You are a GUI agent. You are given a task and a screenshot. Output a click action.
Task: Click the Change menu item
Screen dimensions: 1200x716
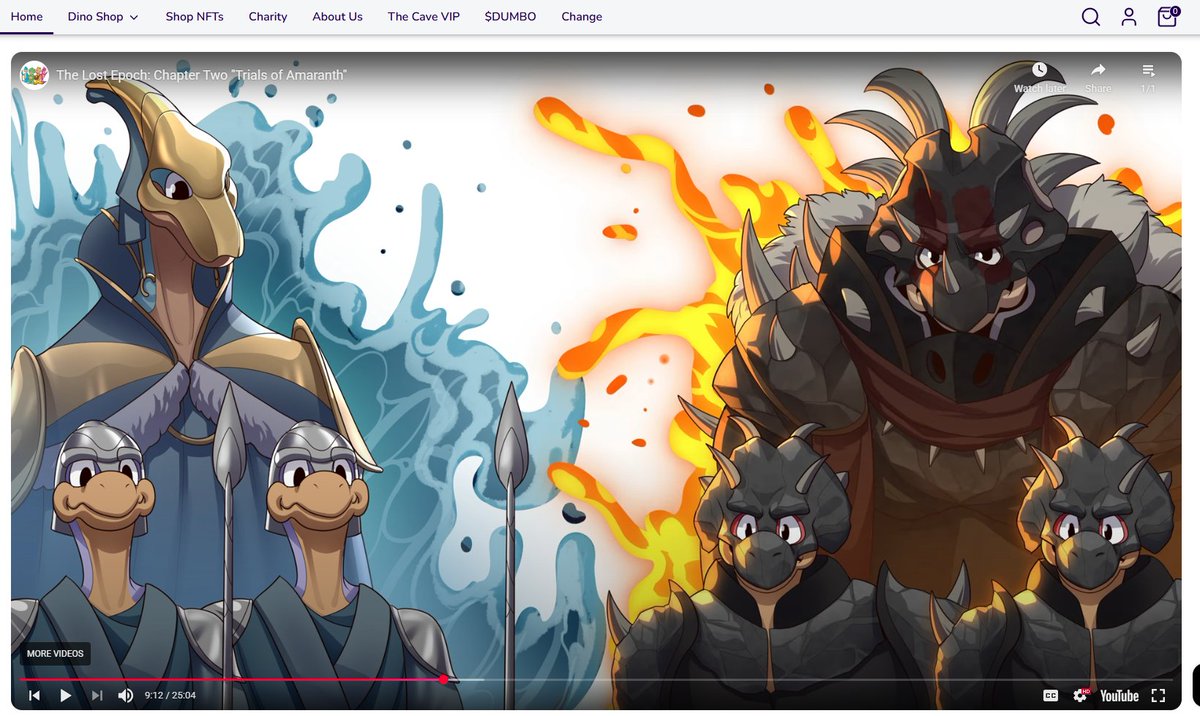click(x=582, y=17)
